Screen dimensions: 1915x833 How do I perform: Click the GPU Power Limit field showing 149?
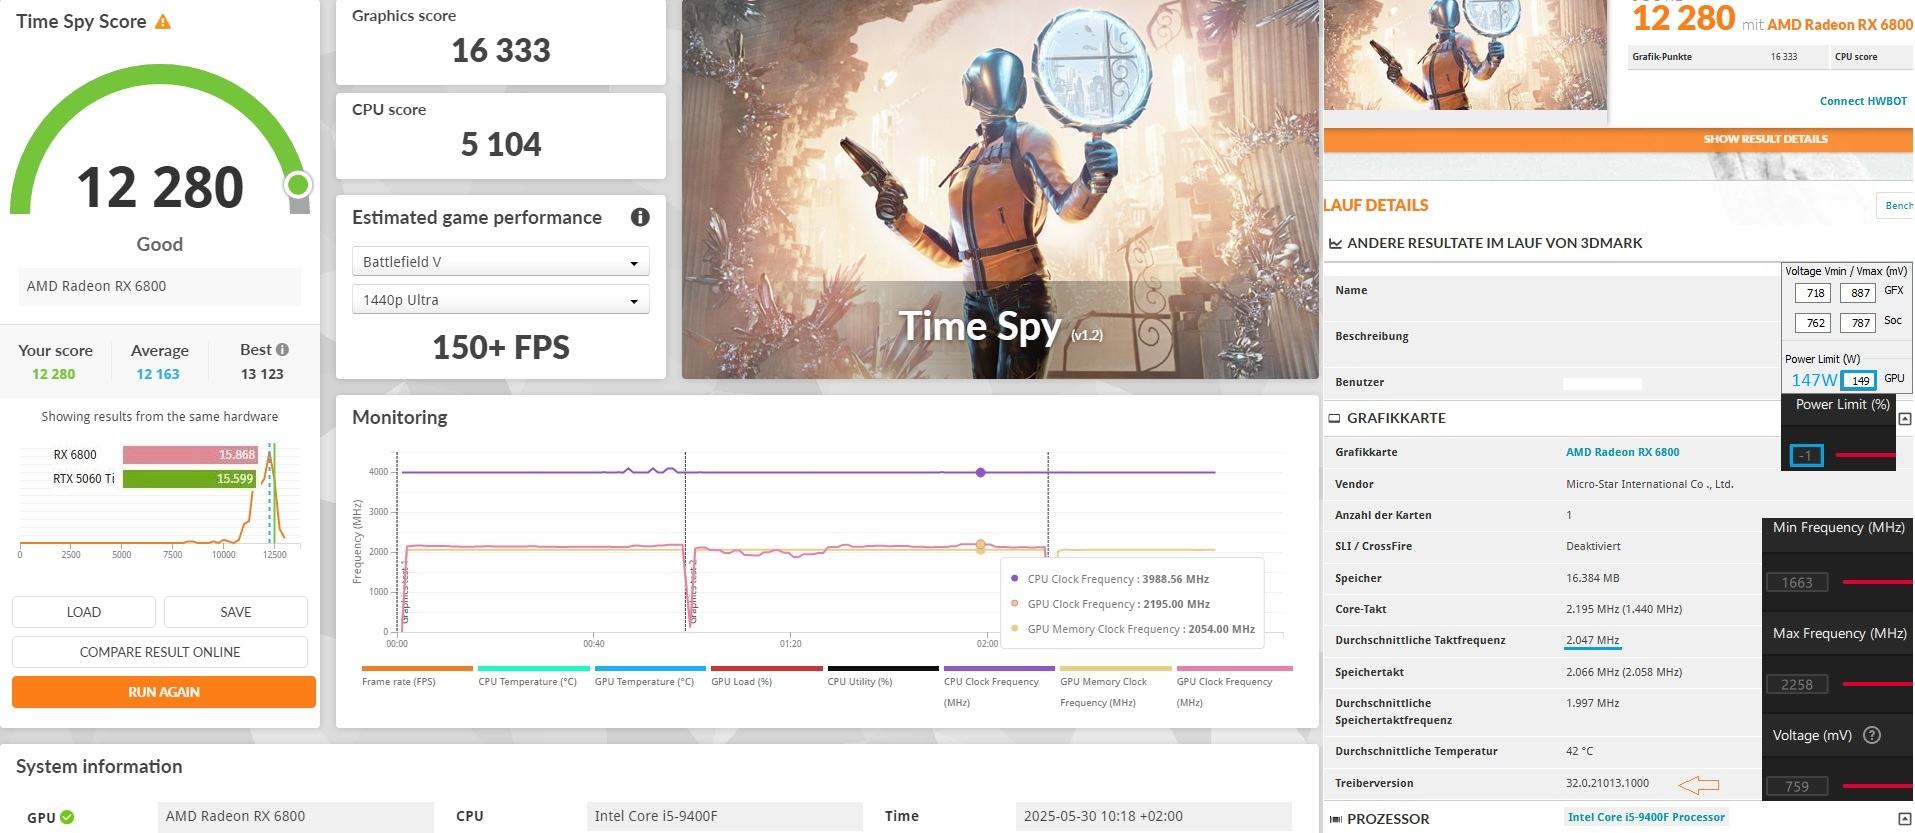1859,380
